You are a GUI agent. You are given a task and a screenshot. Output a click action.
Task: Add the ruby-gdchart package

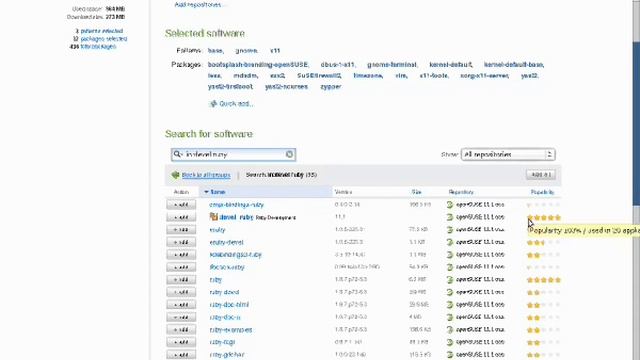coord(181,355)
